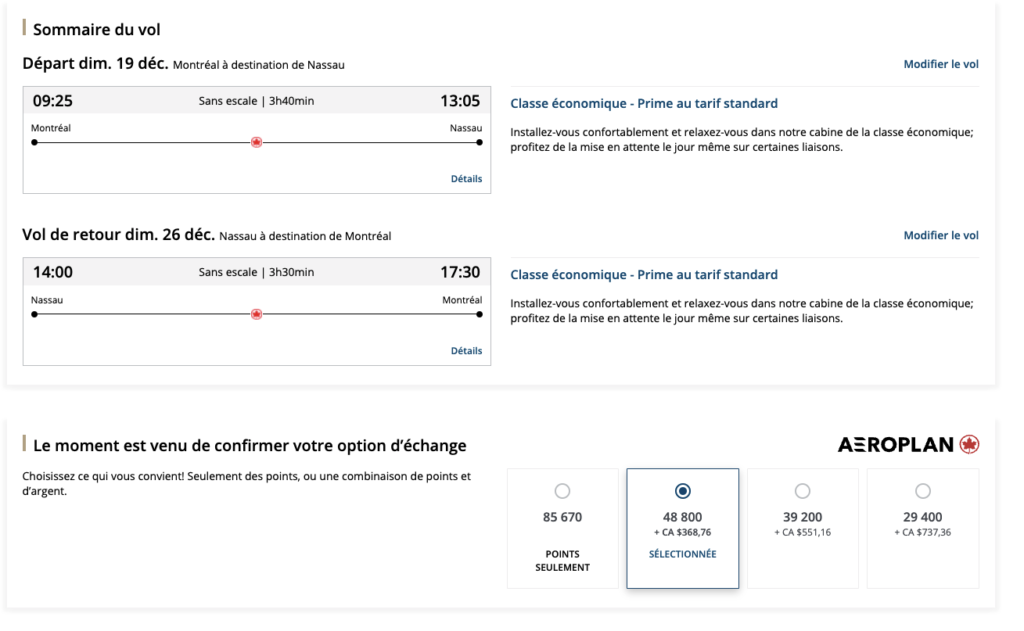Click the 09:25 departure time
This screenshot has width=1024, height=631.
(53, 101)
